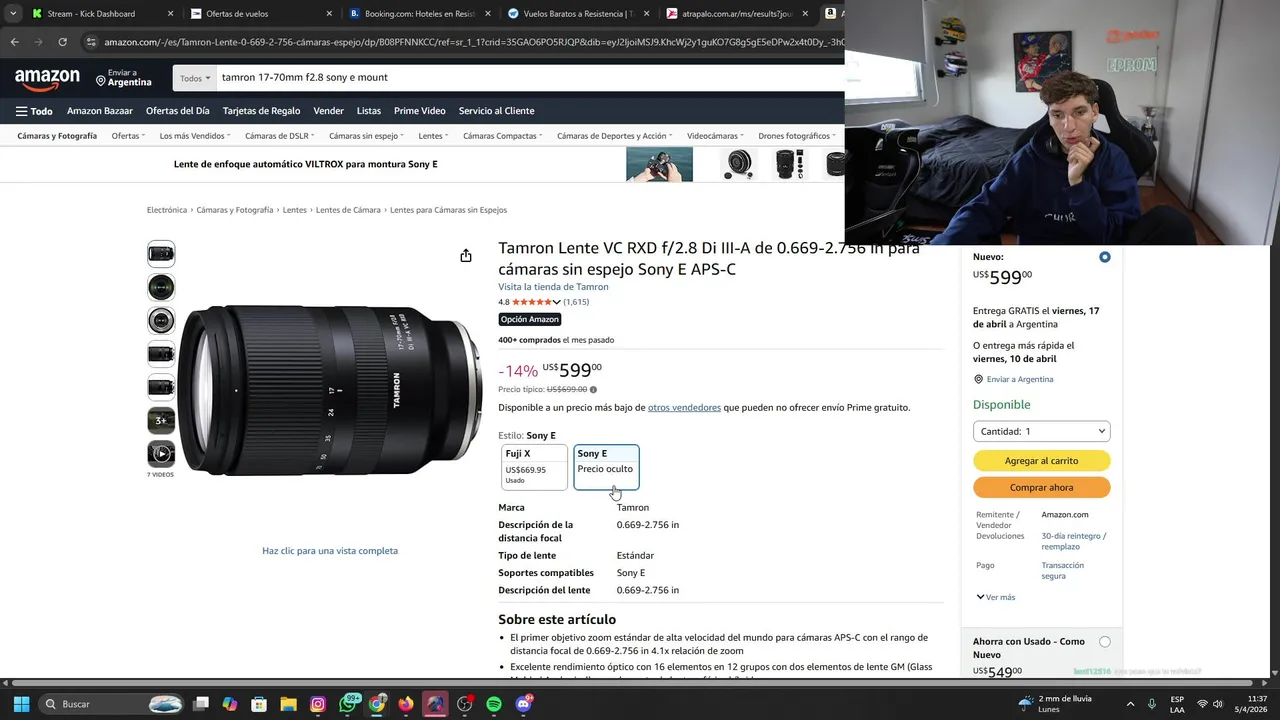The width and height of the screenshot is (1280, 720).
Task: Click Haz clic para una vista completa
Action: (x=330, y=551)
